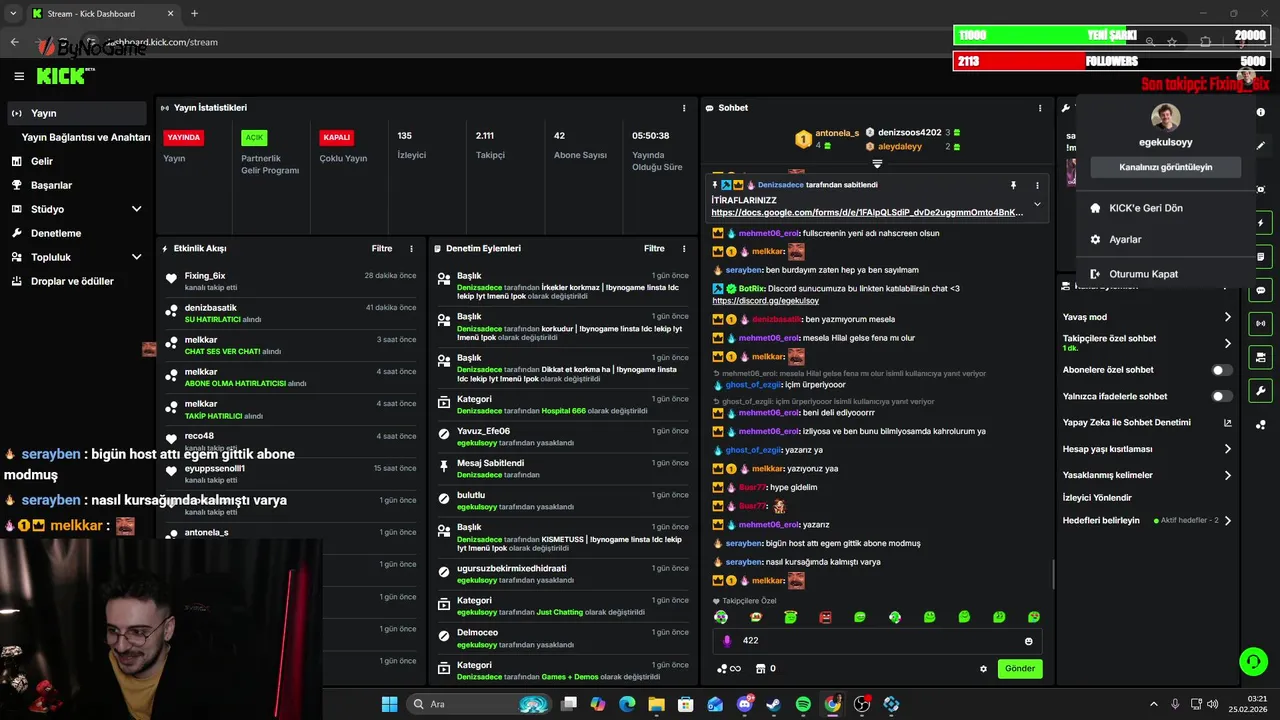Open the emoji picker in the chat input

pos(1028,641)
